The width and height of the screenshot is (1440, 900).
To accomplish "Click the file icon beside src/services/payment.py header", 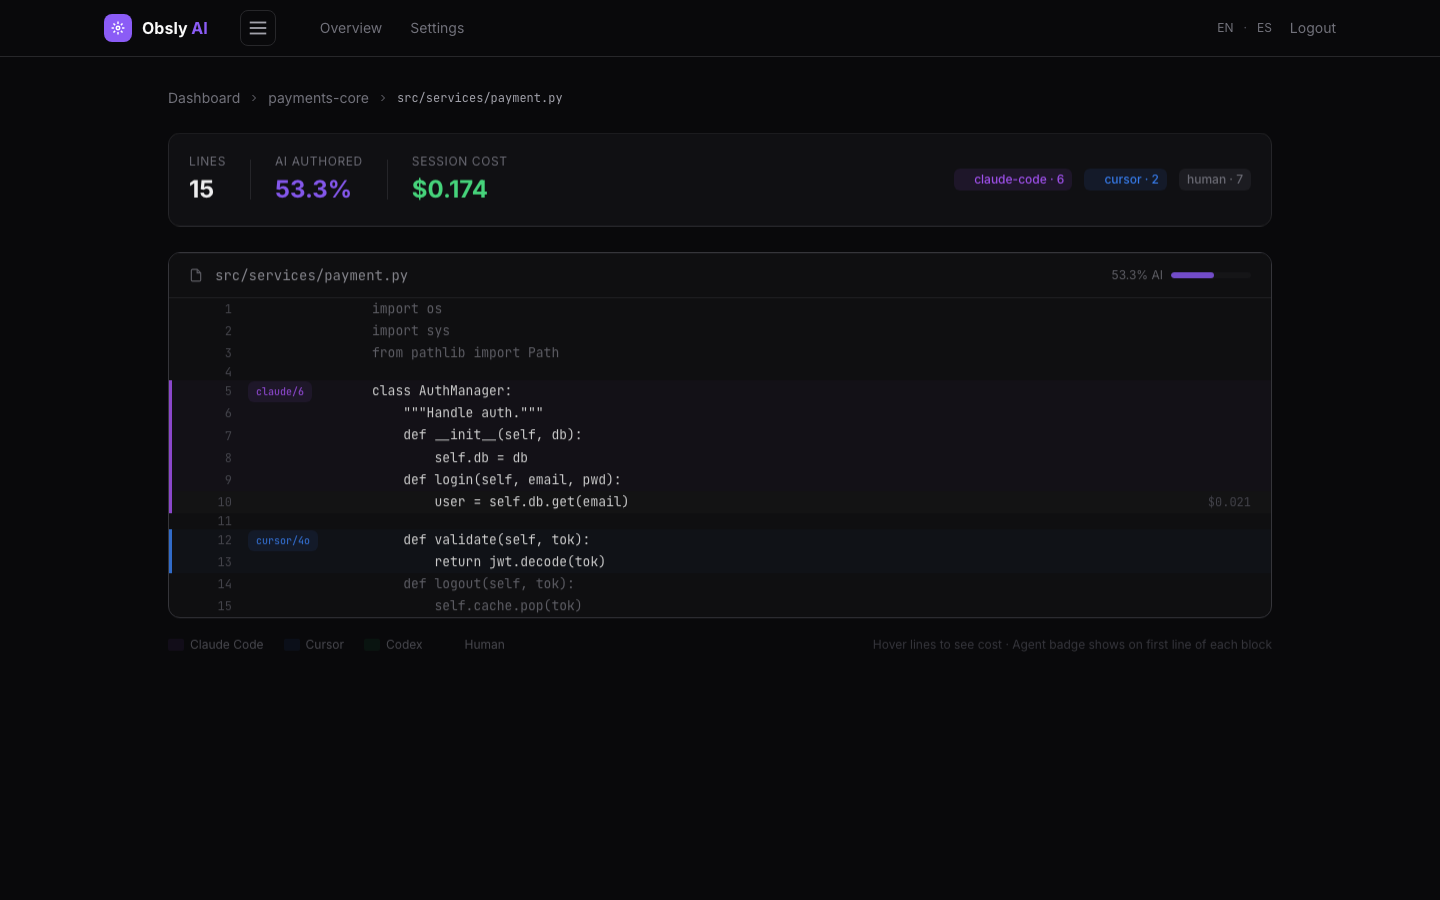I will pos(196,275).
